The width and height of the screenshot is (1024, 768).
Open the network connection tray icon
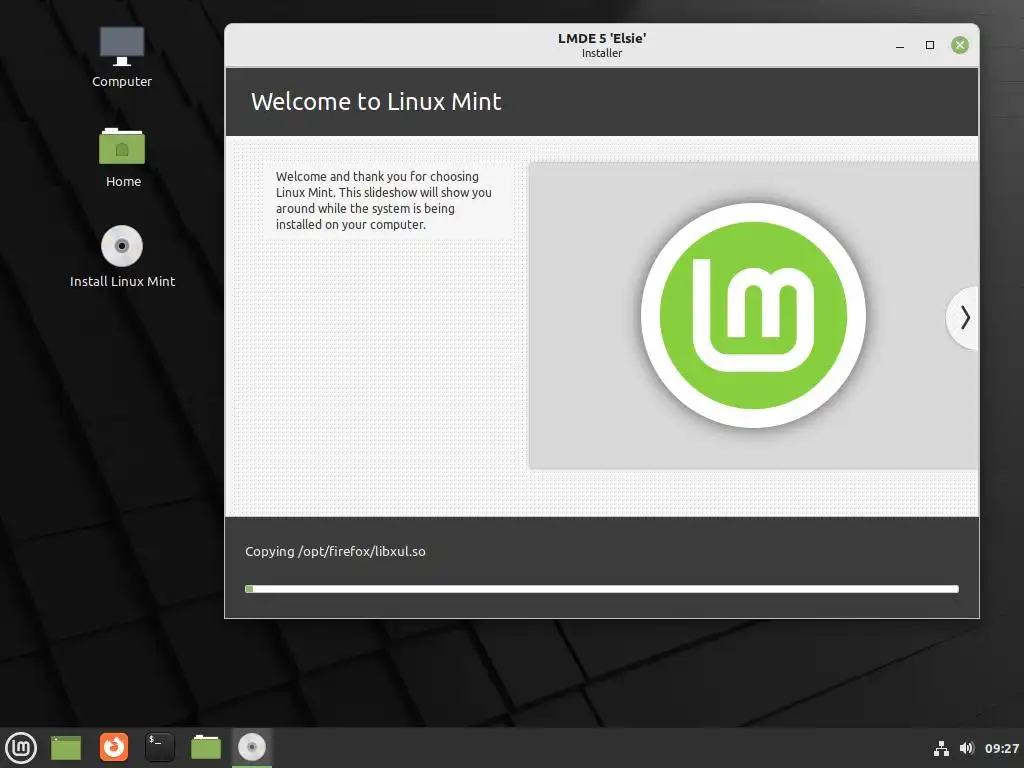pyautogui.click(x=941, y=748)
